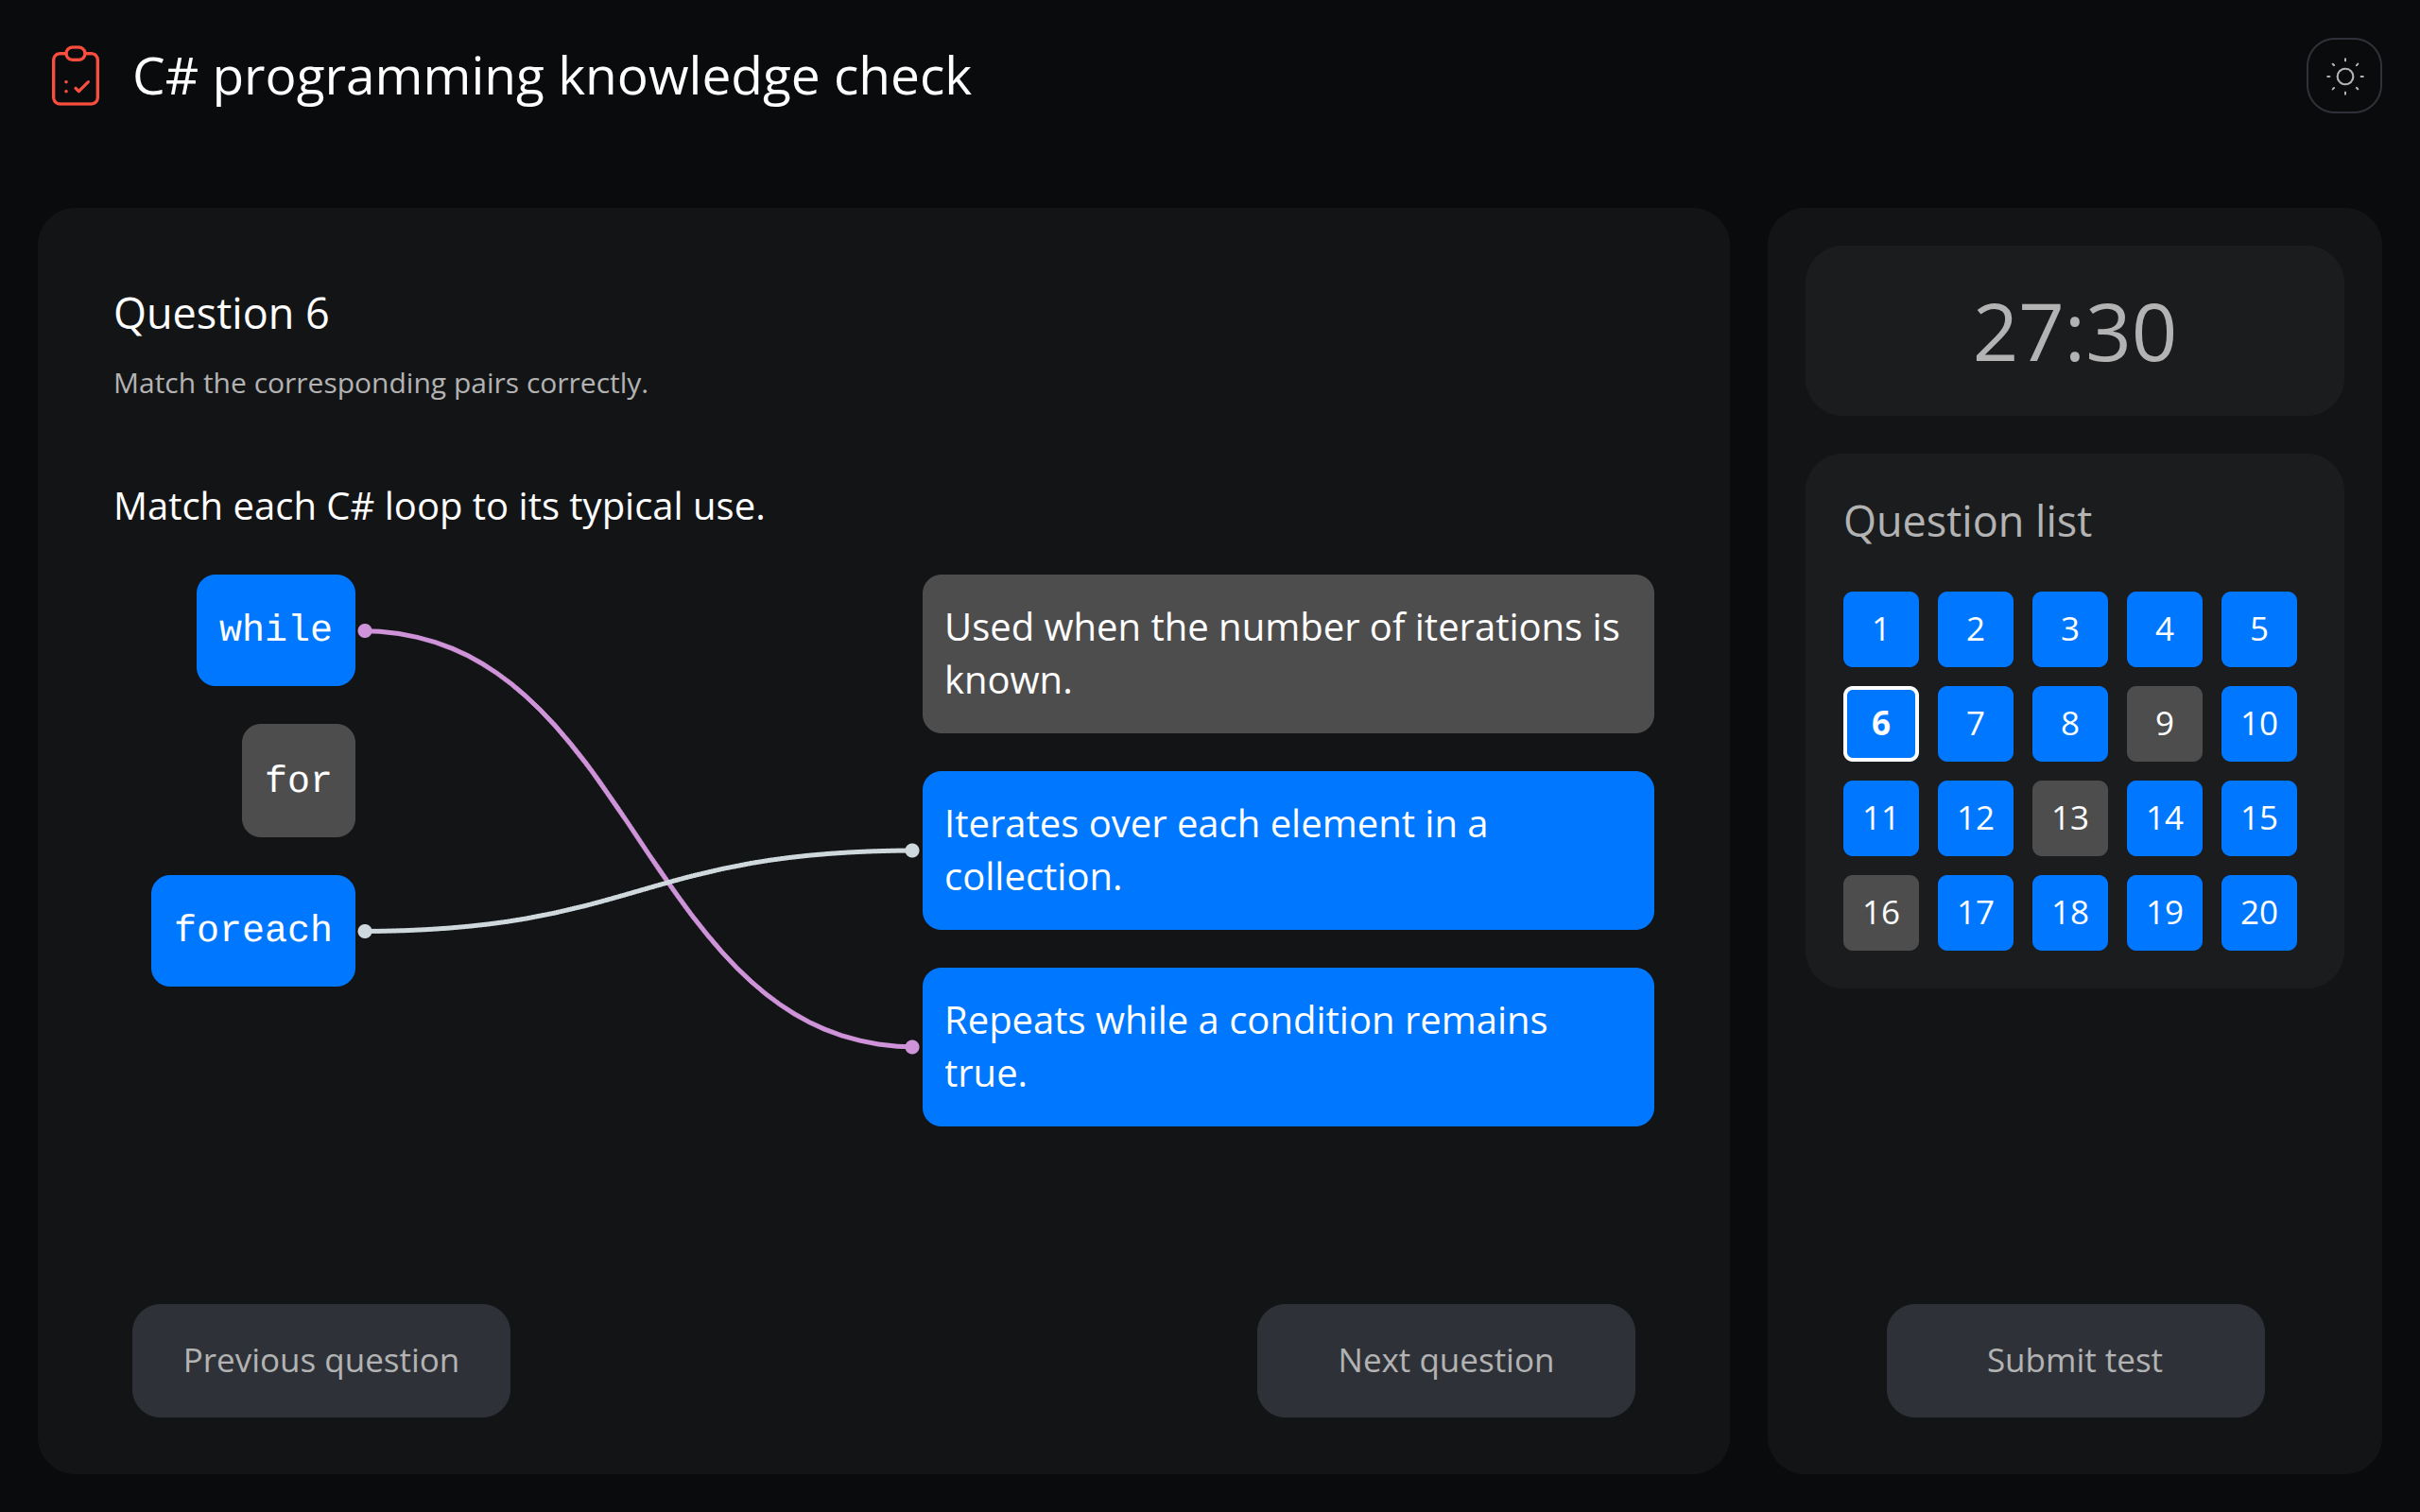Choose 'Used when the number of iterations is known' answer
The width and height of the screenshot is (2420, 1512).
(1288, 654)
